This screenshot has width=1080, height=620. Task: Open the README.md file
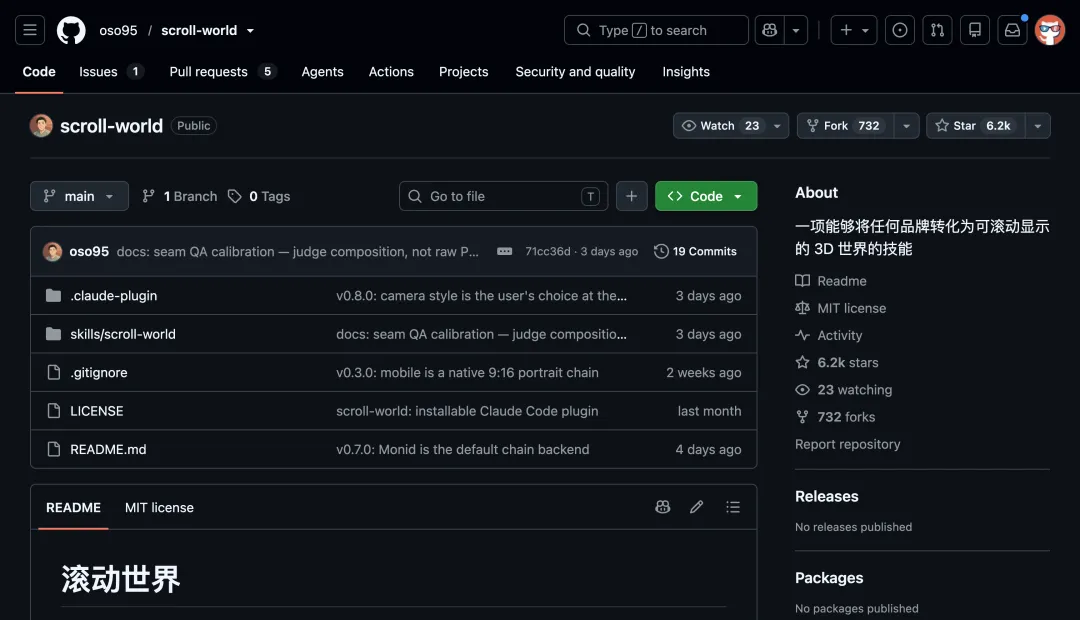[x=108, y=449]
